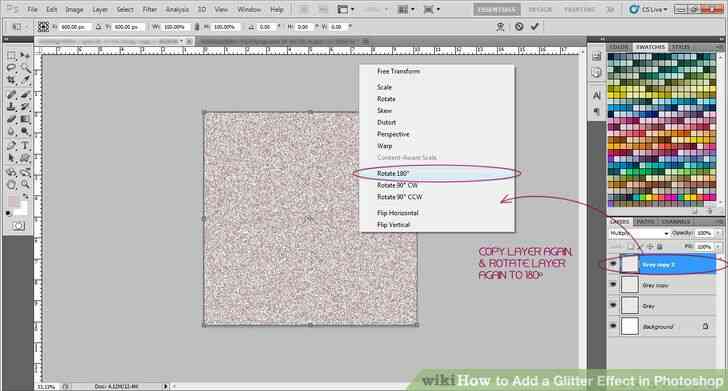Select the Design workspace button
The width and height of the screenshot is (728, 391).
(540, 9)
